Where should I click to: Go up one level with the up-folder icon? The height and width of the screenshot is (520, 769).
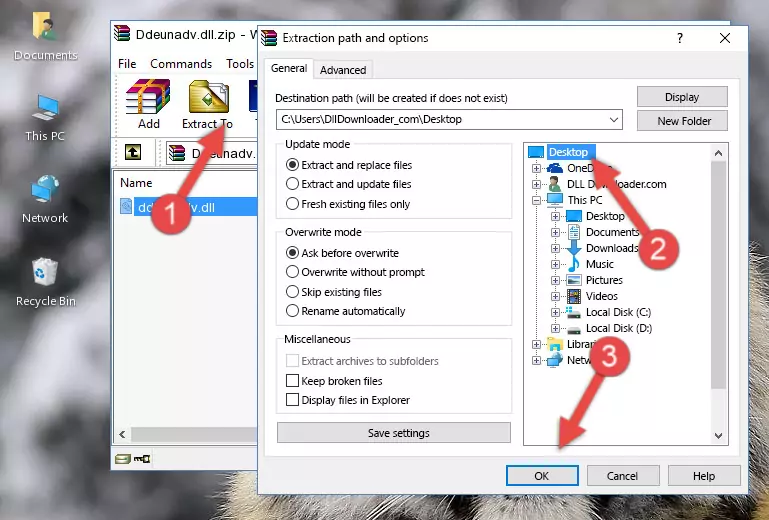tap(133, 152)
